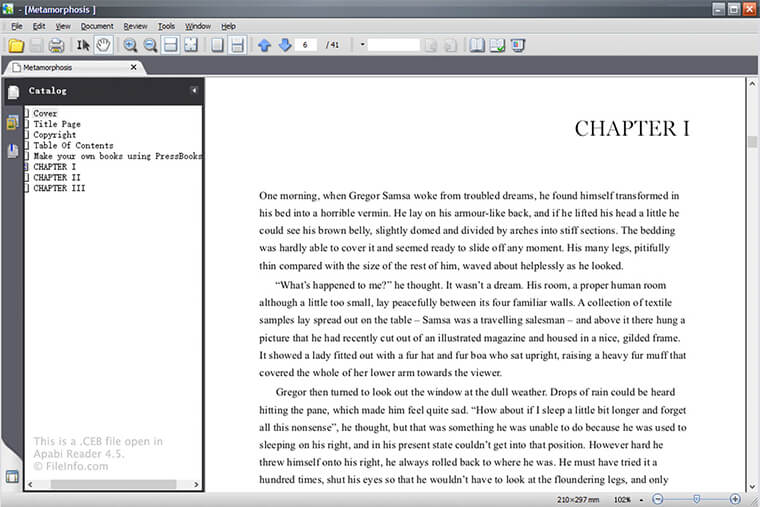Click the page number input field

click(x=306, y=45)
